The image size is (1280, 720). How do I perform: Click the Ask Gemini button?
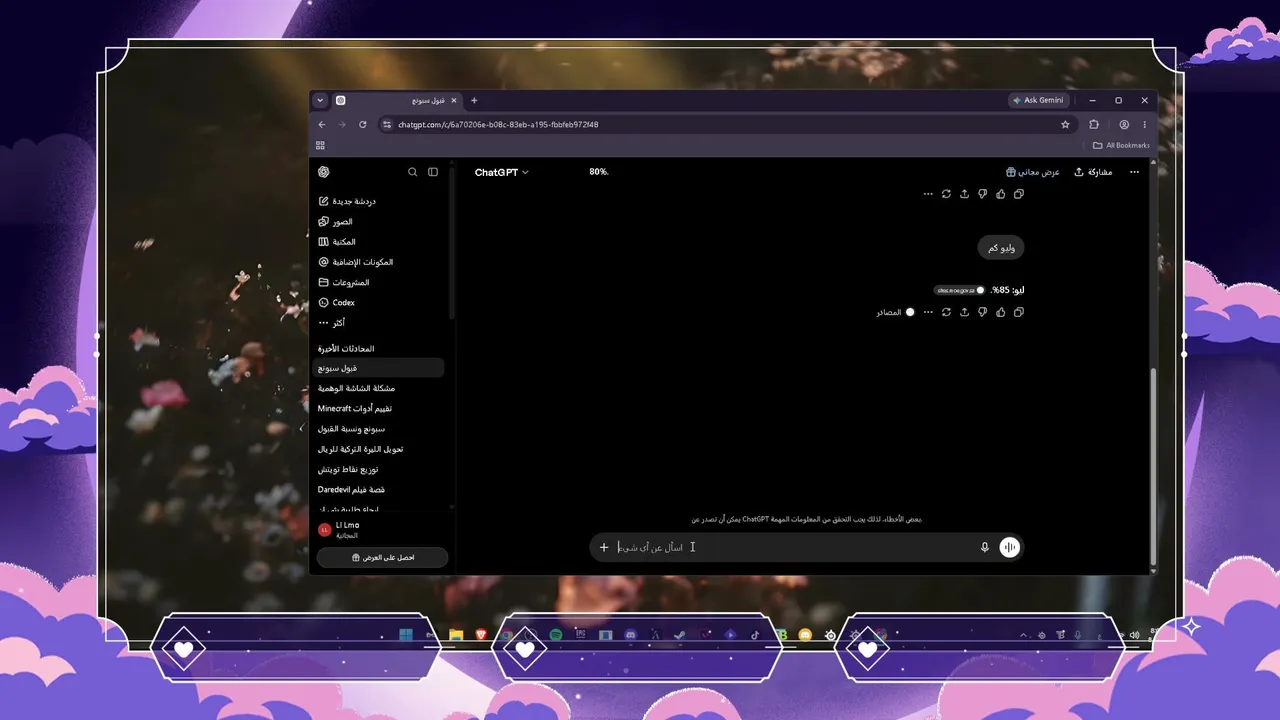(x=1038, y=100)
